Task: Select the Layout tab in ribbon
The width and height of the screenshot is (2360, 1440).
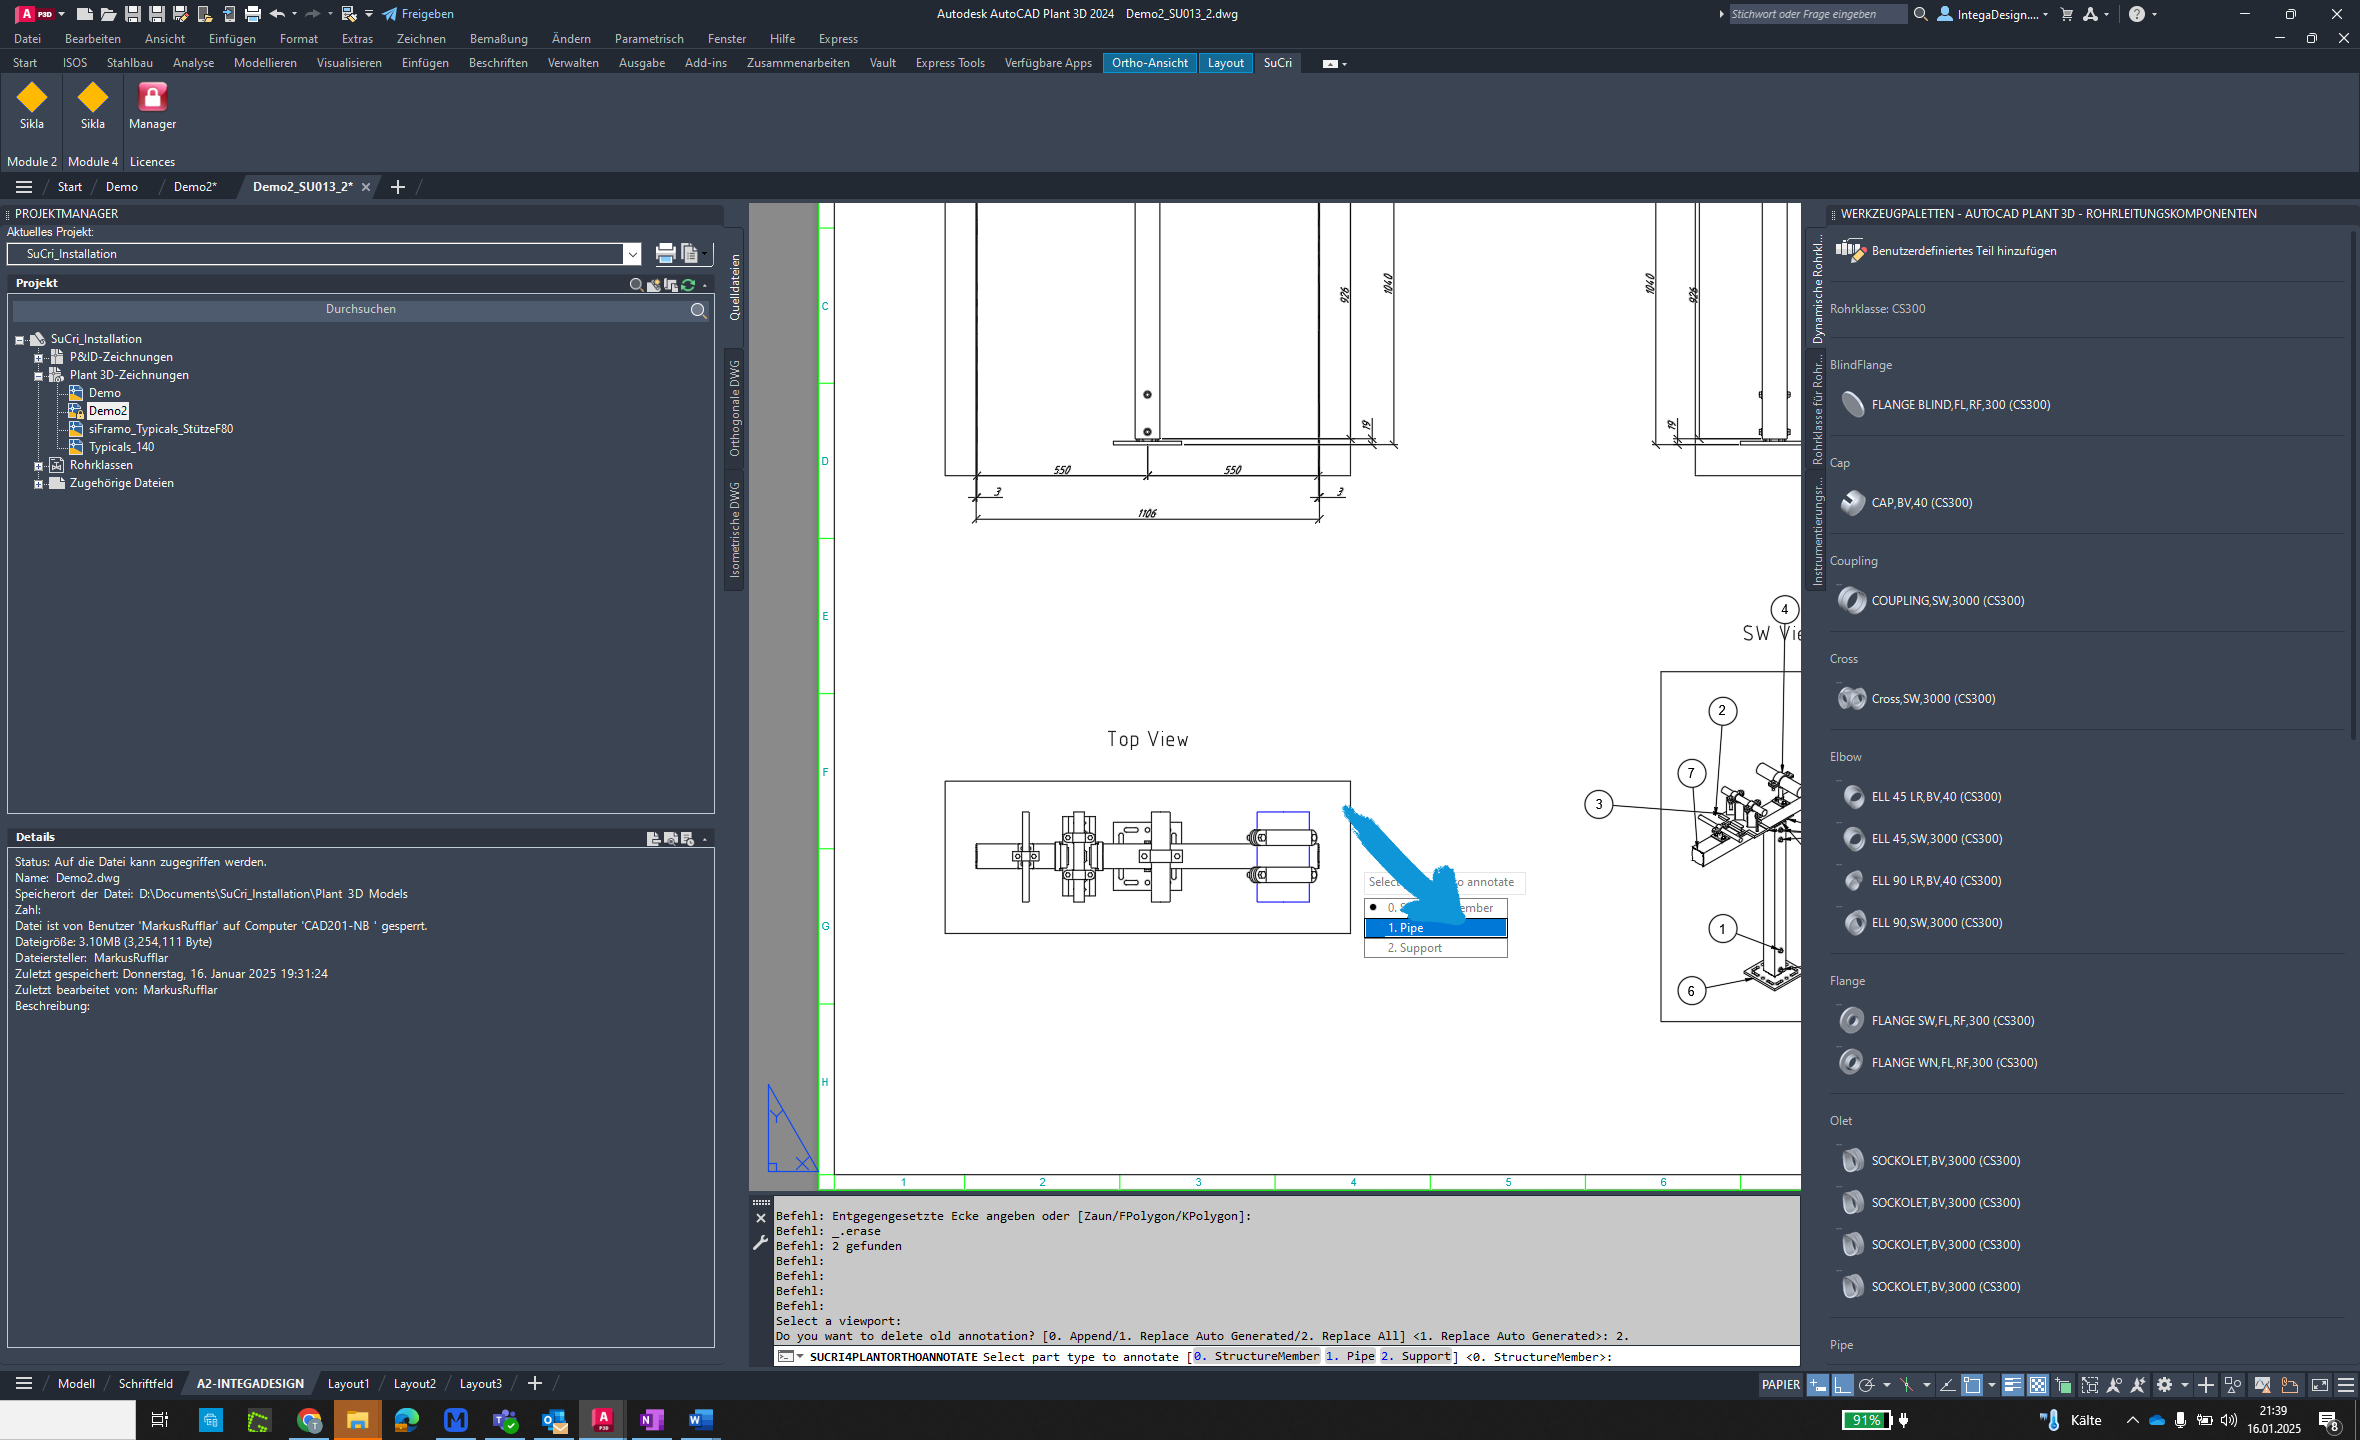Action: click(1226, 62)
